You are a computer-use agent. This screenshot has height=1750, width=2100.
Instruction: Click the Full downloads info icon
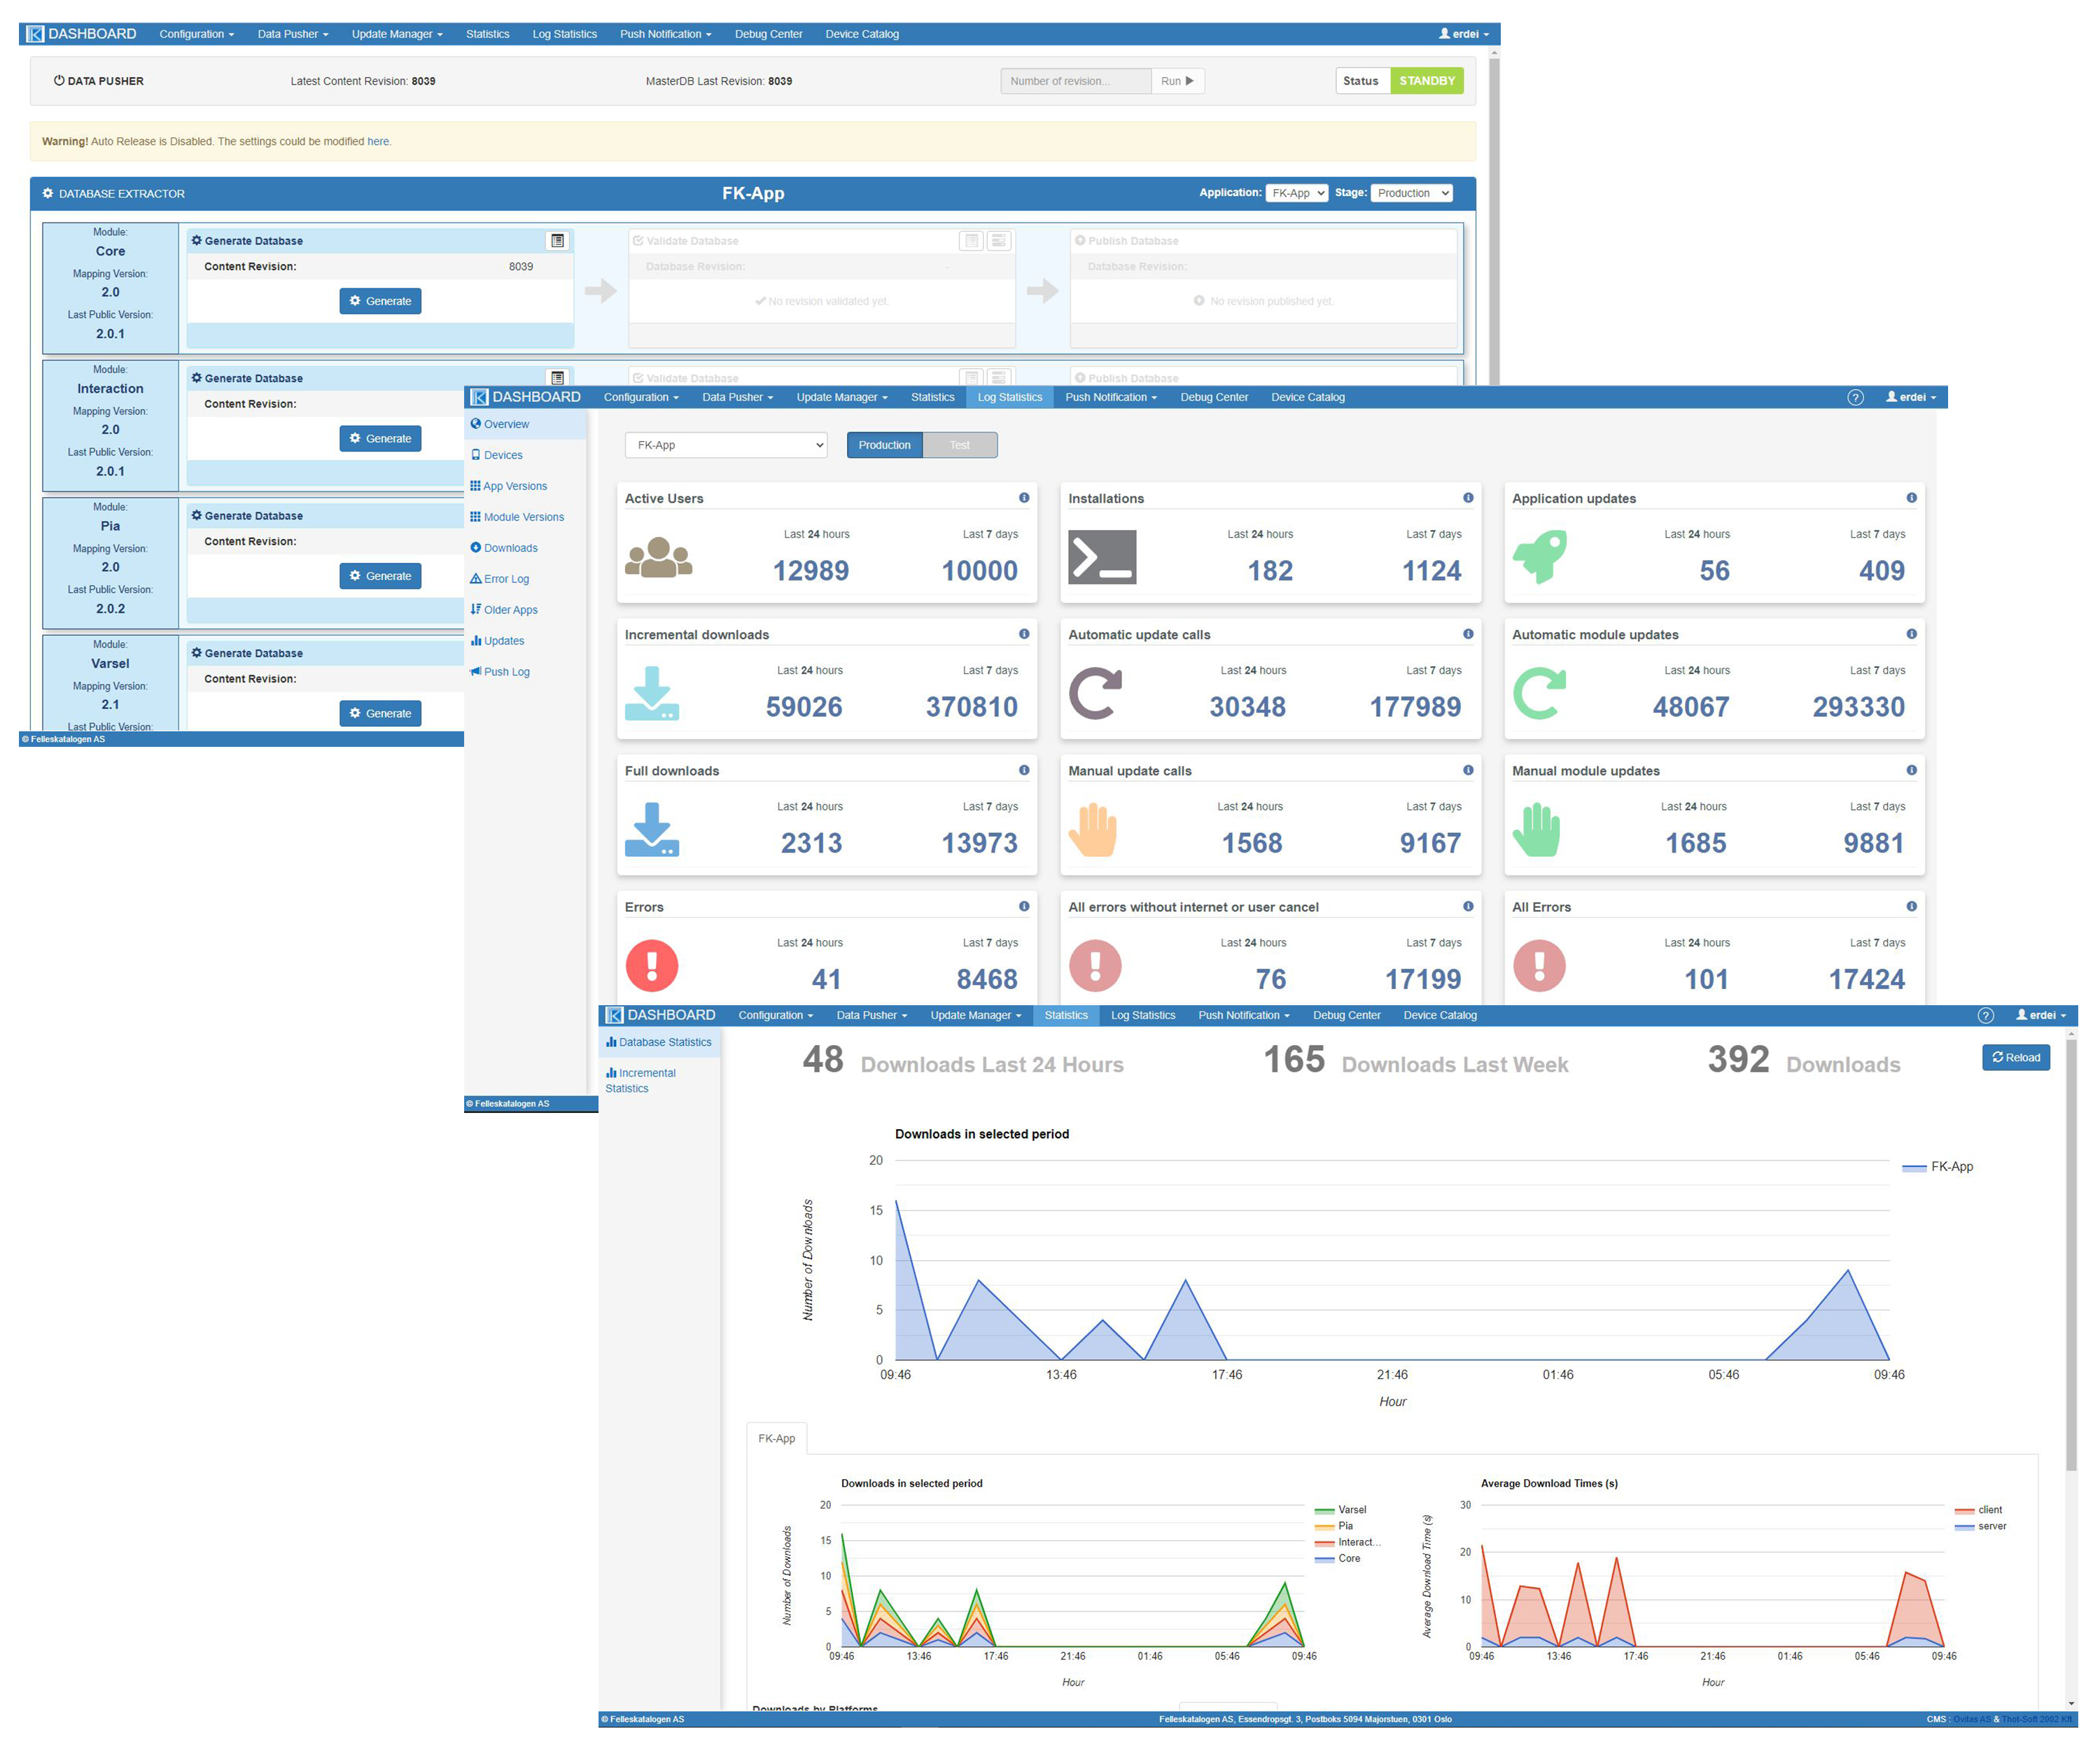[x=1024, y=770]
